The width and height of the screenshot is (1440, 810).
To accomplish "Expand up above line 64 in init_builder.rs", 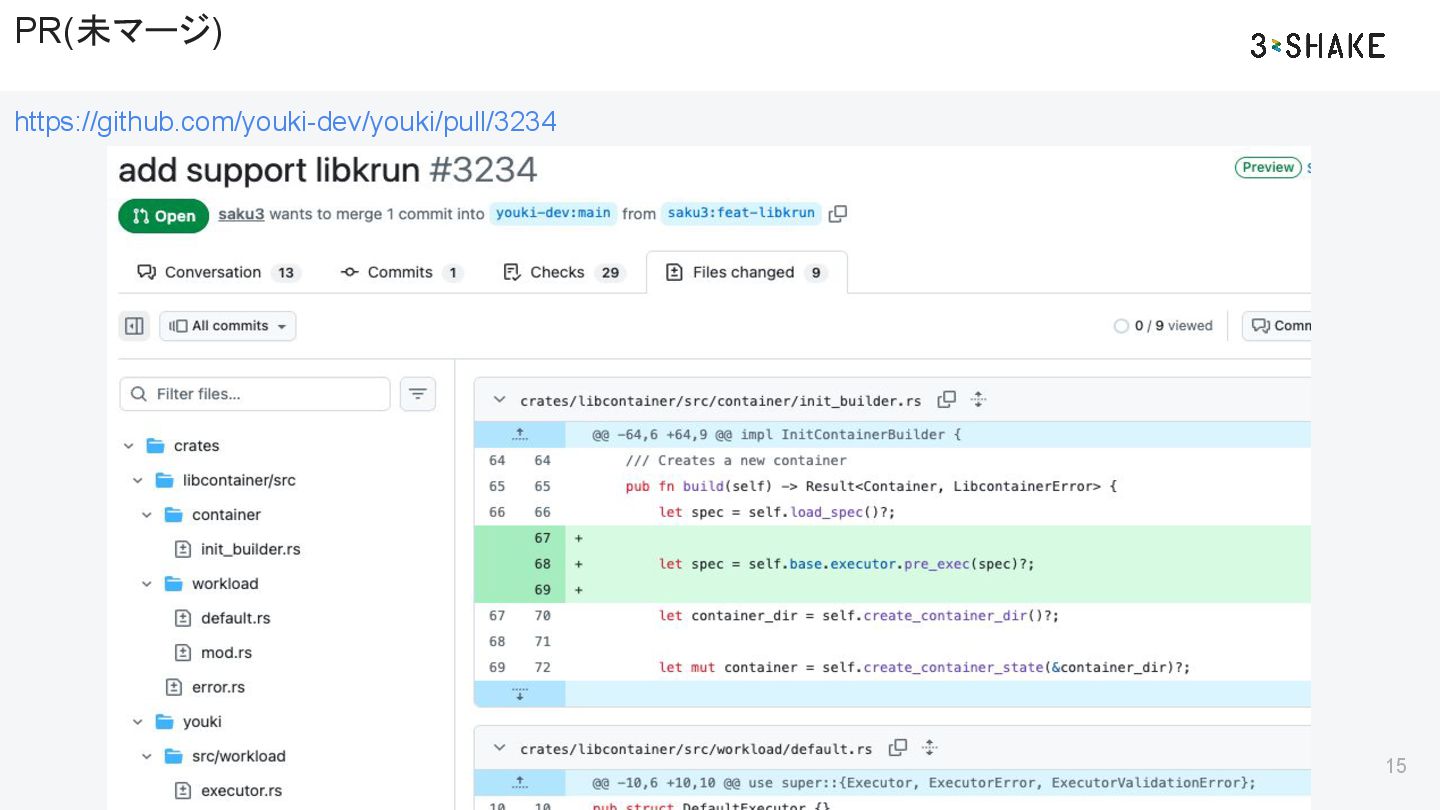I will 520,435.
